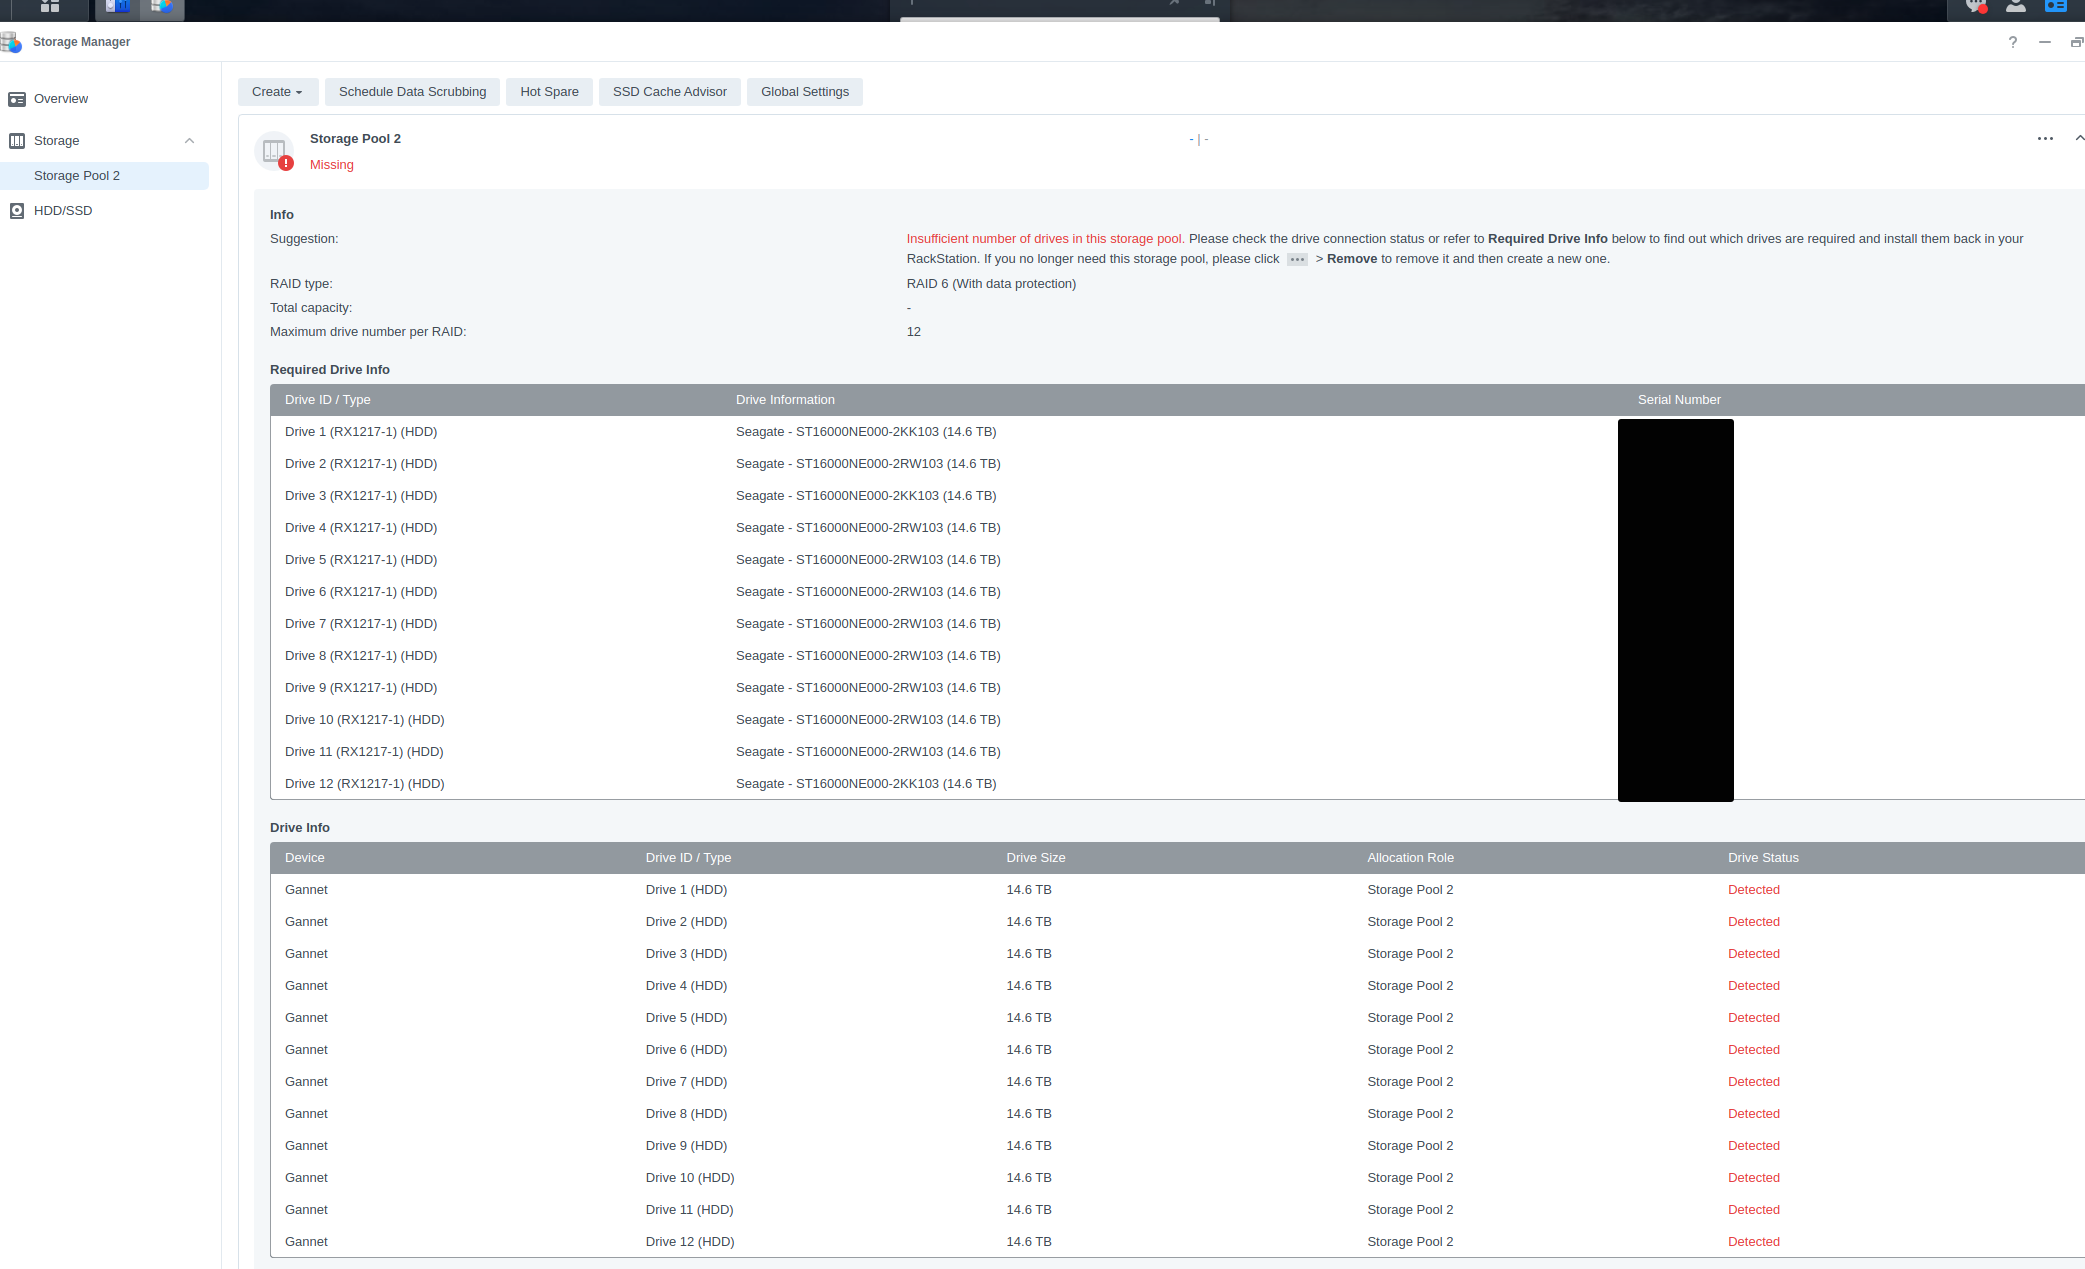The image size is (2085, 1269).
Task: Click the Overview panel icon
Action: [x=18, y=100]
